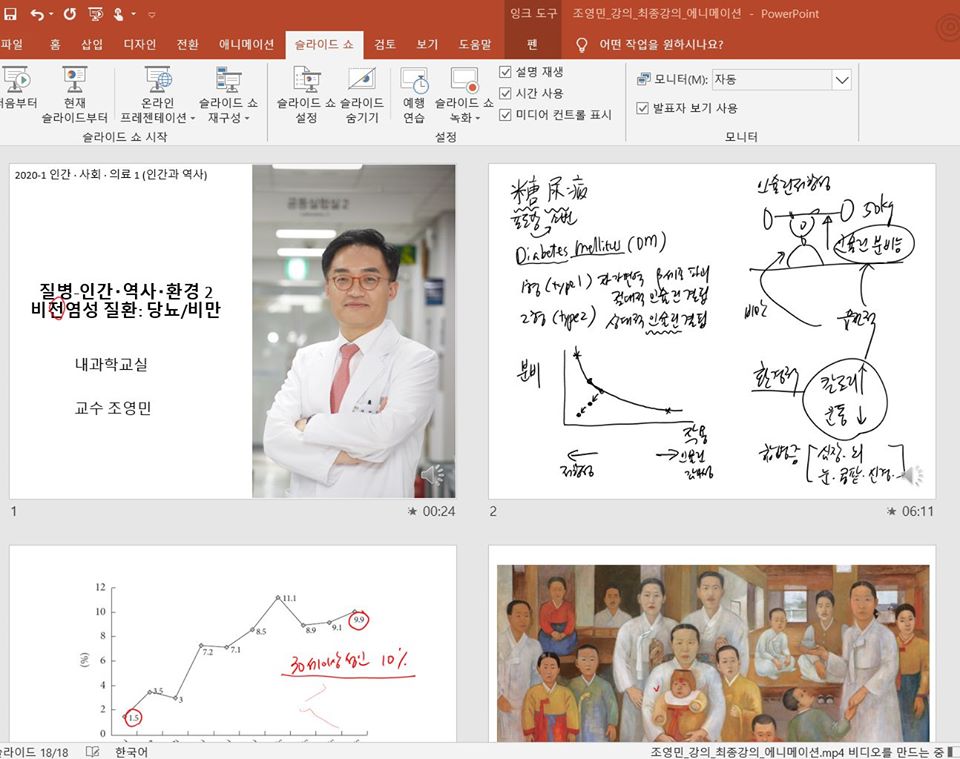Expand the 모니터 dropdown set to 자동
Screen dimensions: 960x759
pos(841,79)
